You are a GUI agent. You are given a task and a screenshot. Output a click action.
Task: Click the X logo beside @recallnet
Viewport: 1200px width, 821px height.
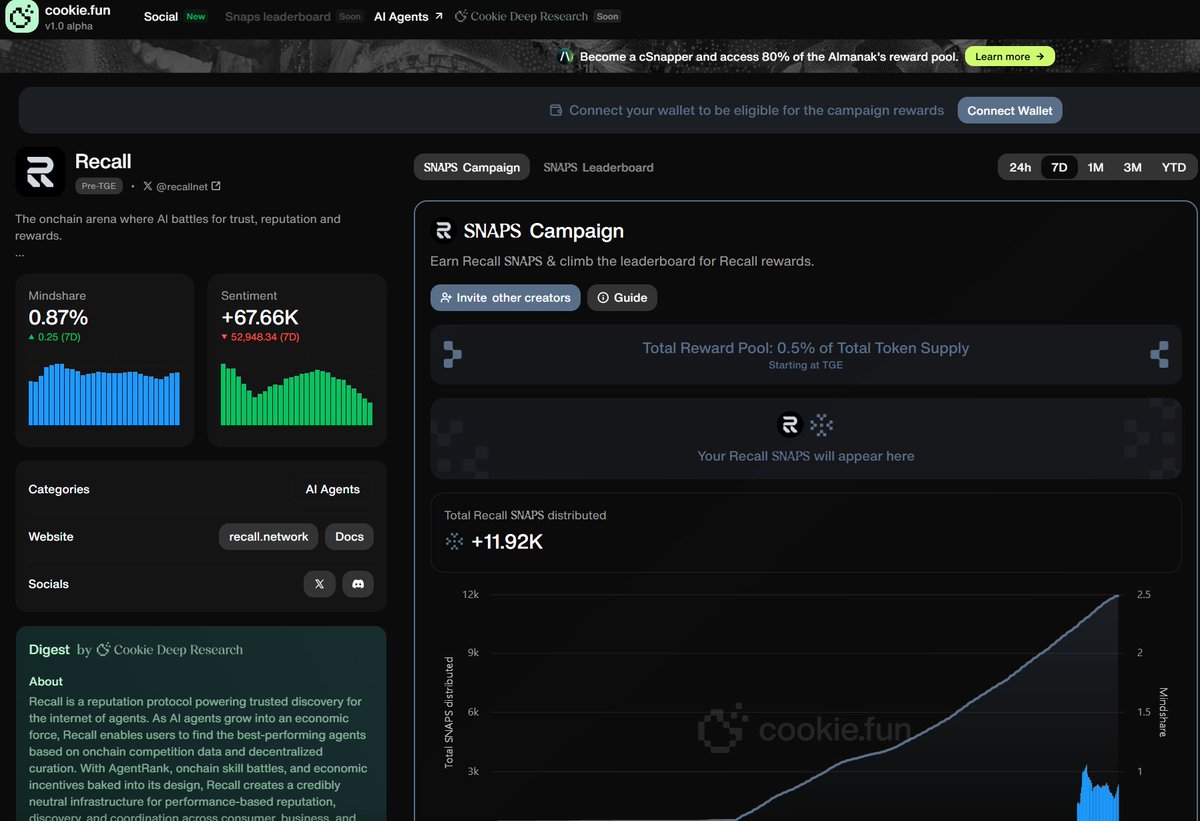[148, 186]
